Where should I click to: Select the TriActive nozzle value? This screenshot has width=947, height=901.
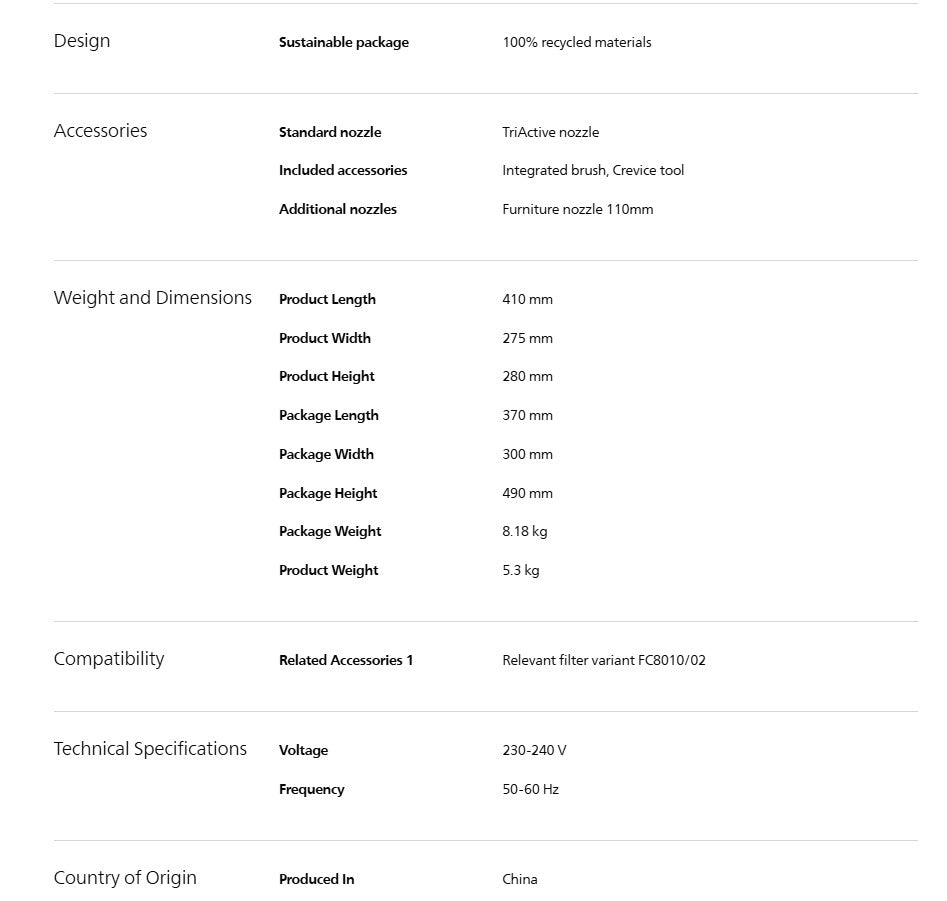(x=550, y=132)
